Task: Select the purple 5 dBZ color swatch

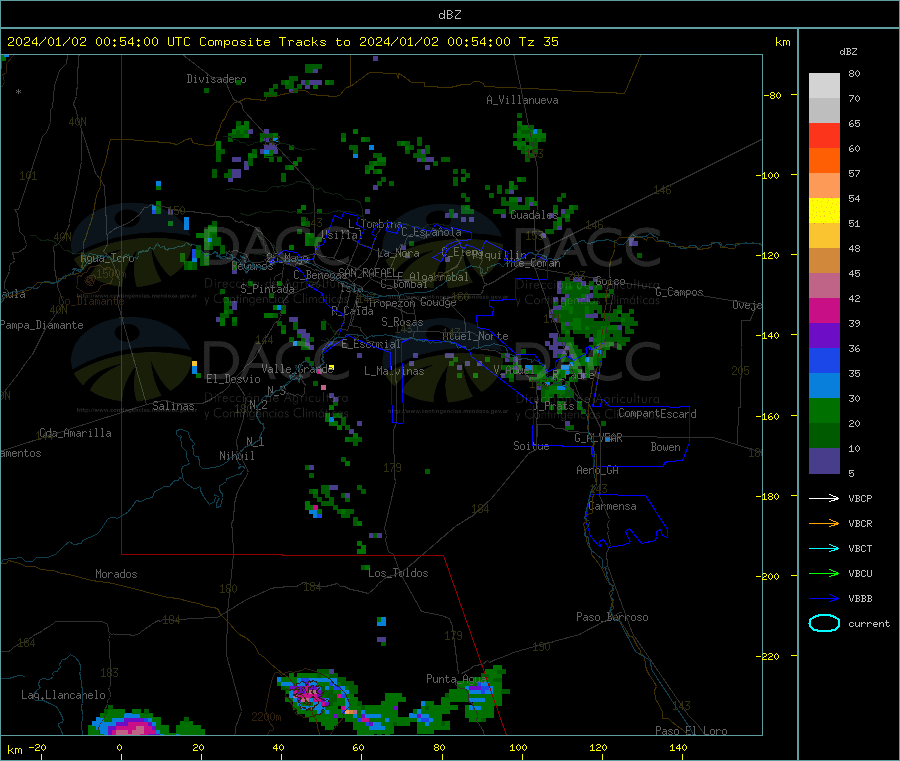Action: tap(824, 461)
